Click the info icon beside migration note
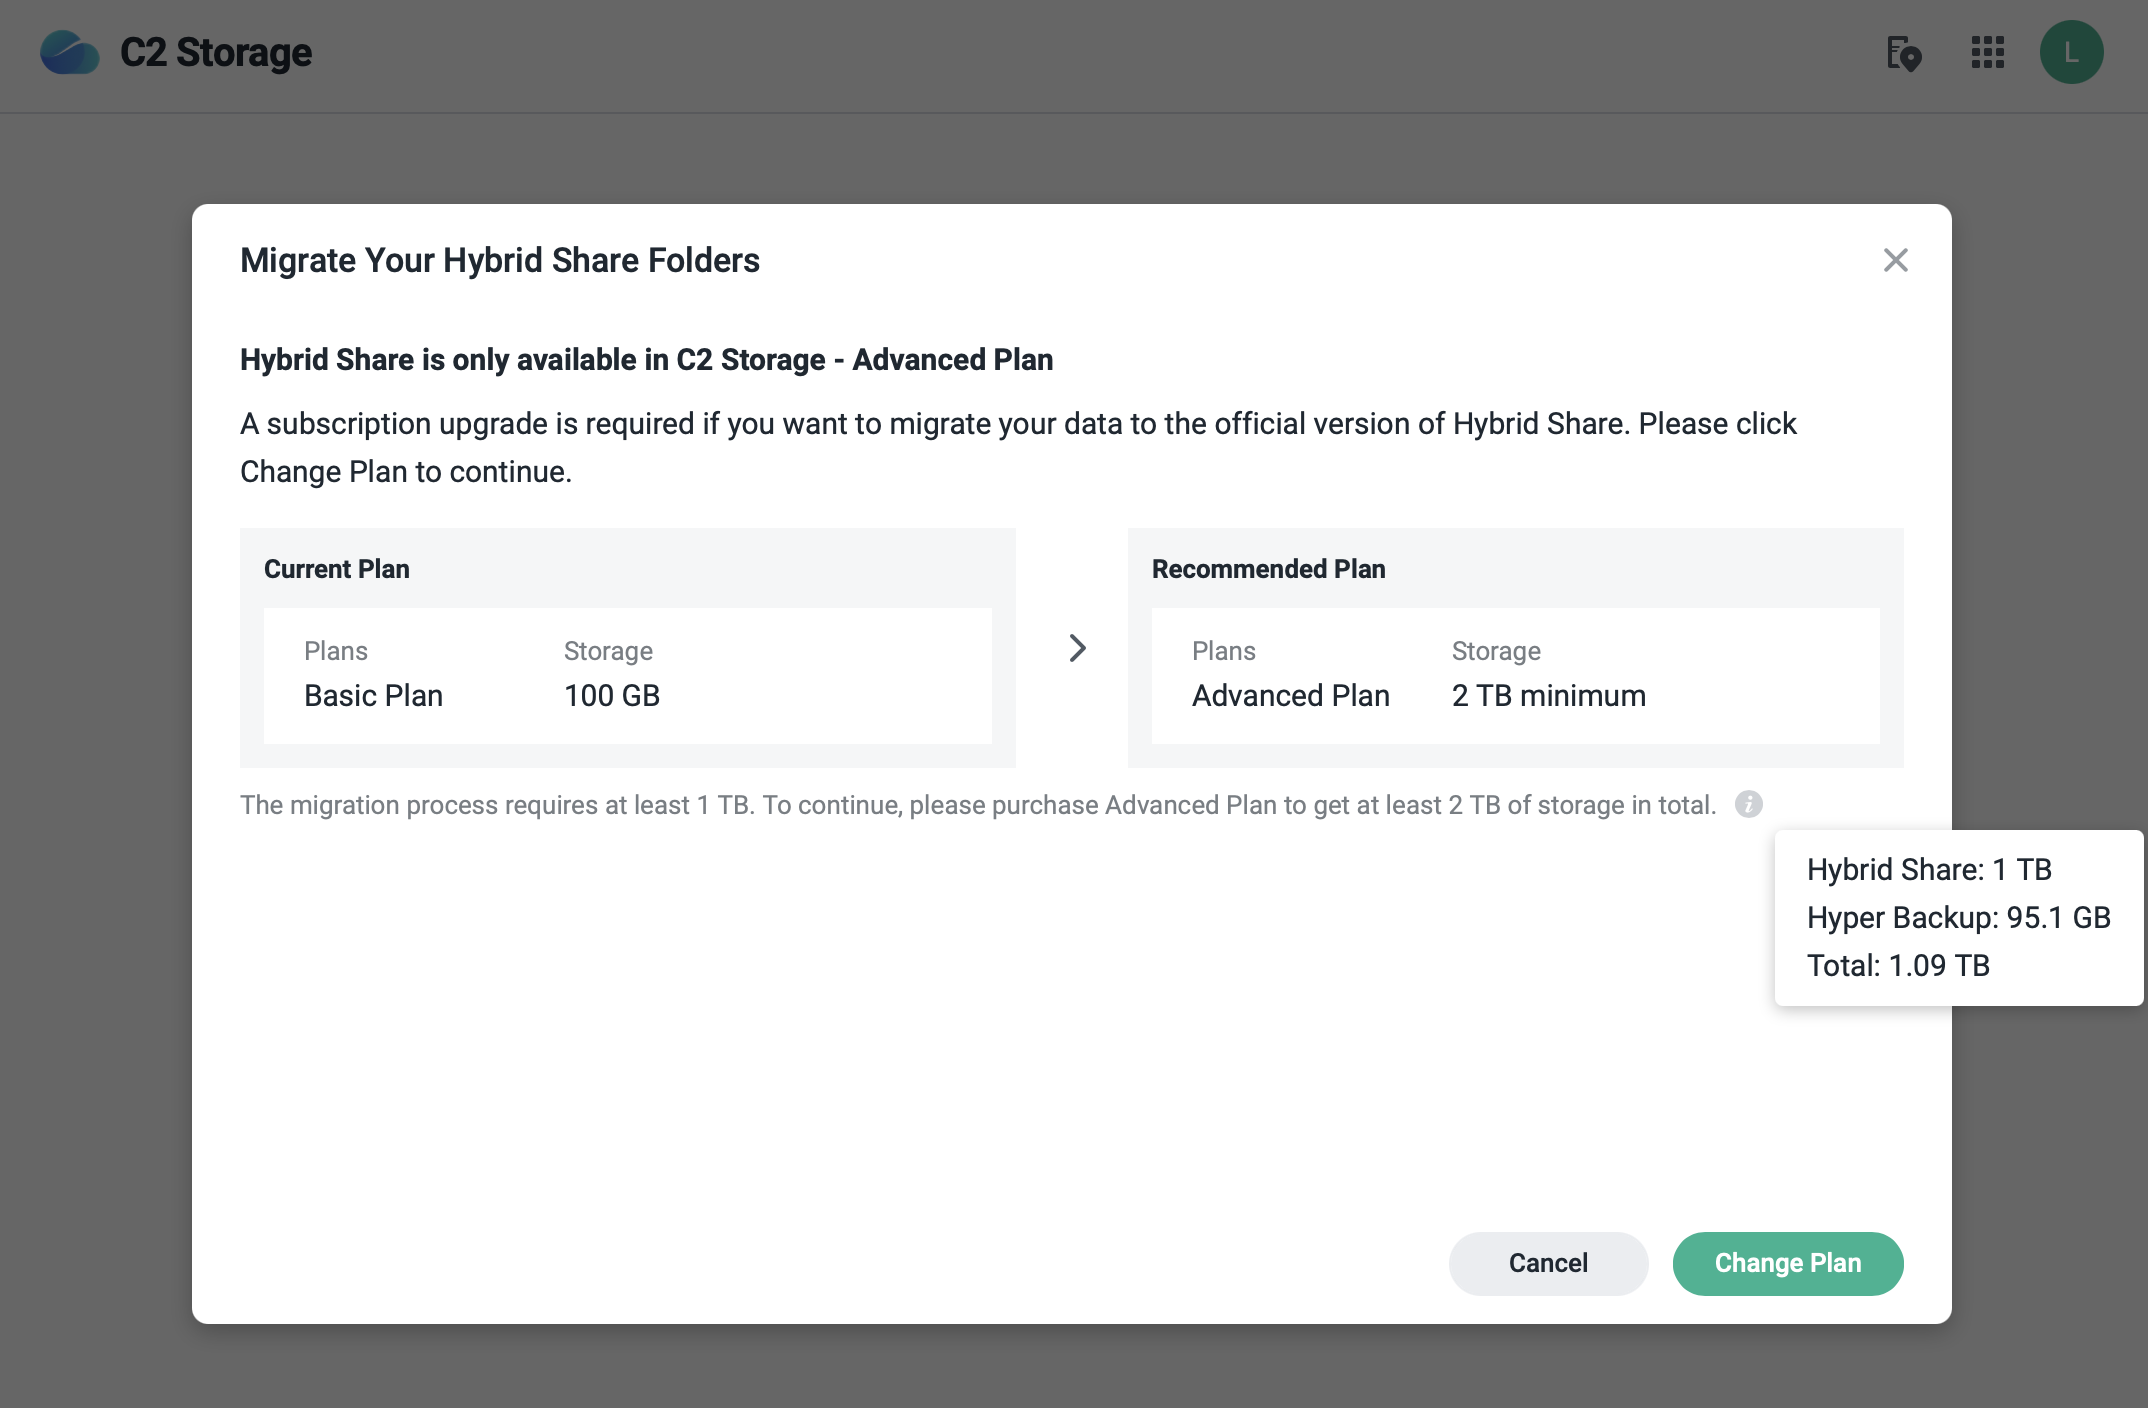This screenshot has height=1408, width=2148. point(1748,804)
